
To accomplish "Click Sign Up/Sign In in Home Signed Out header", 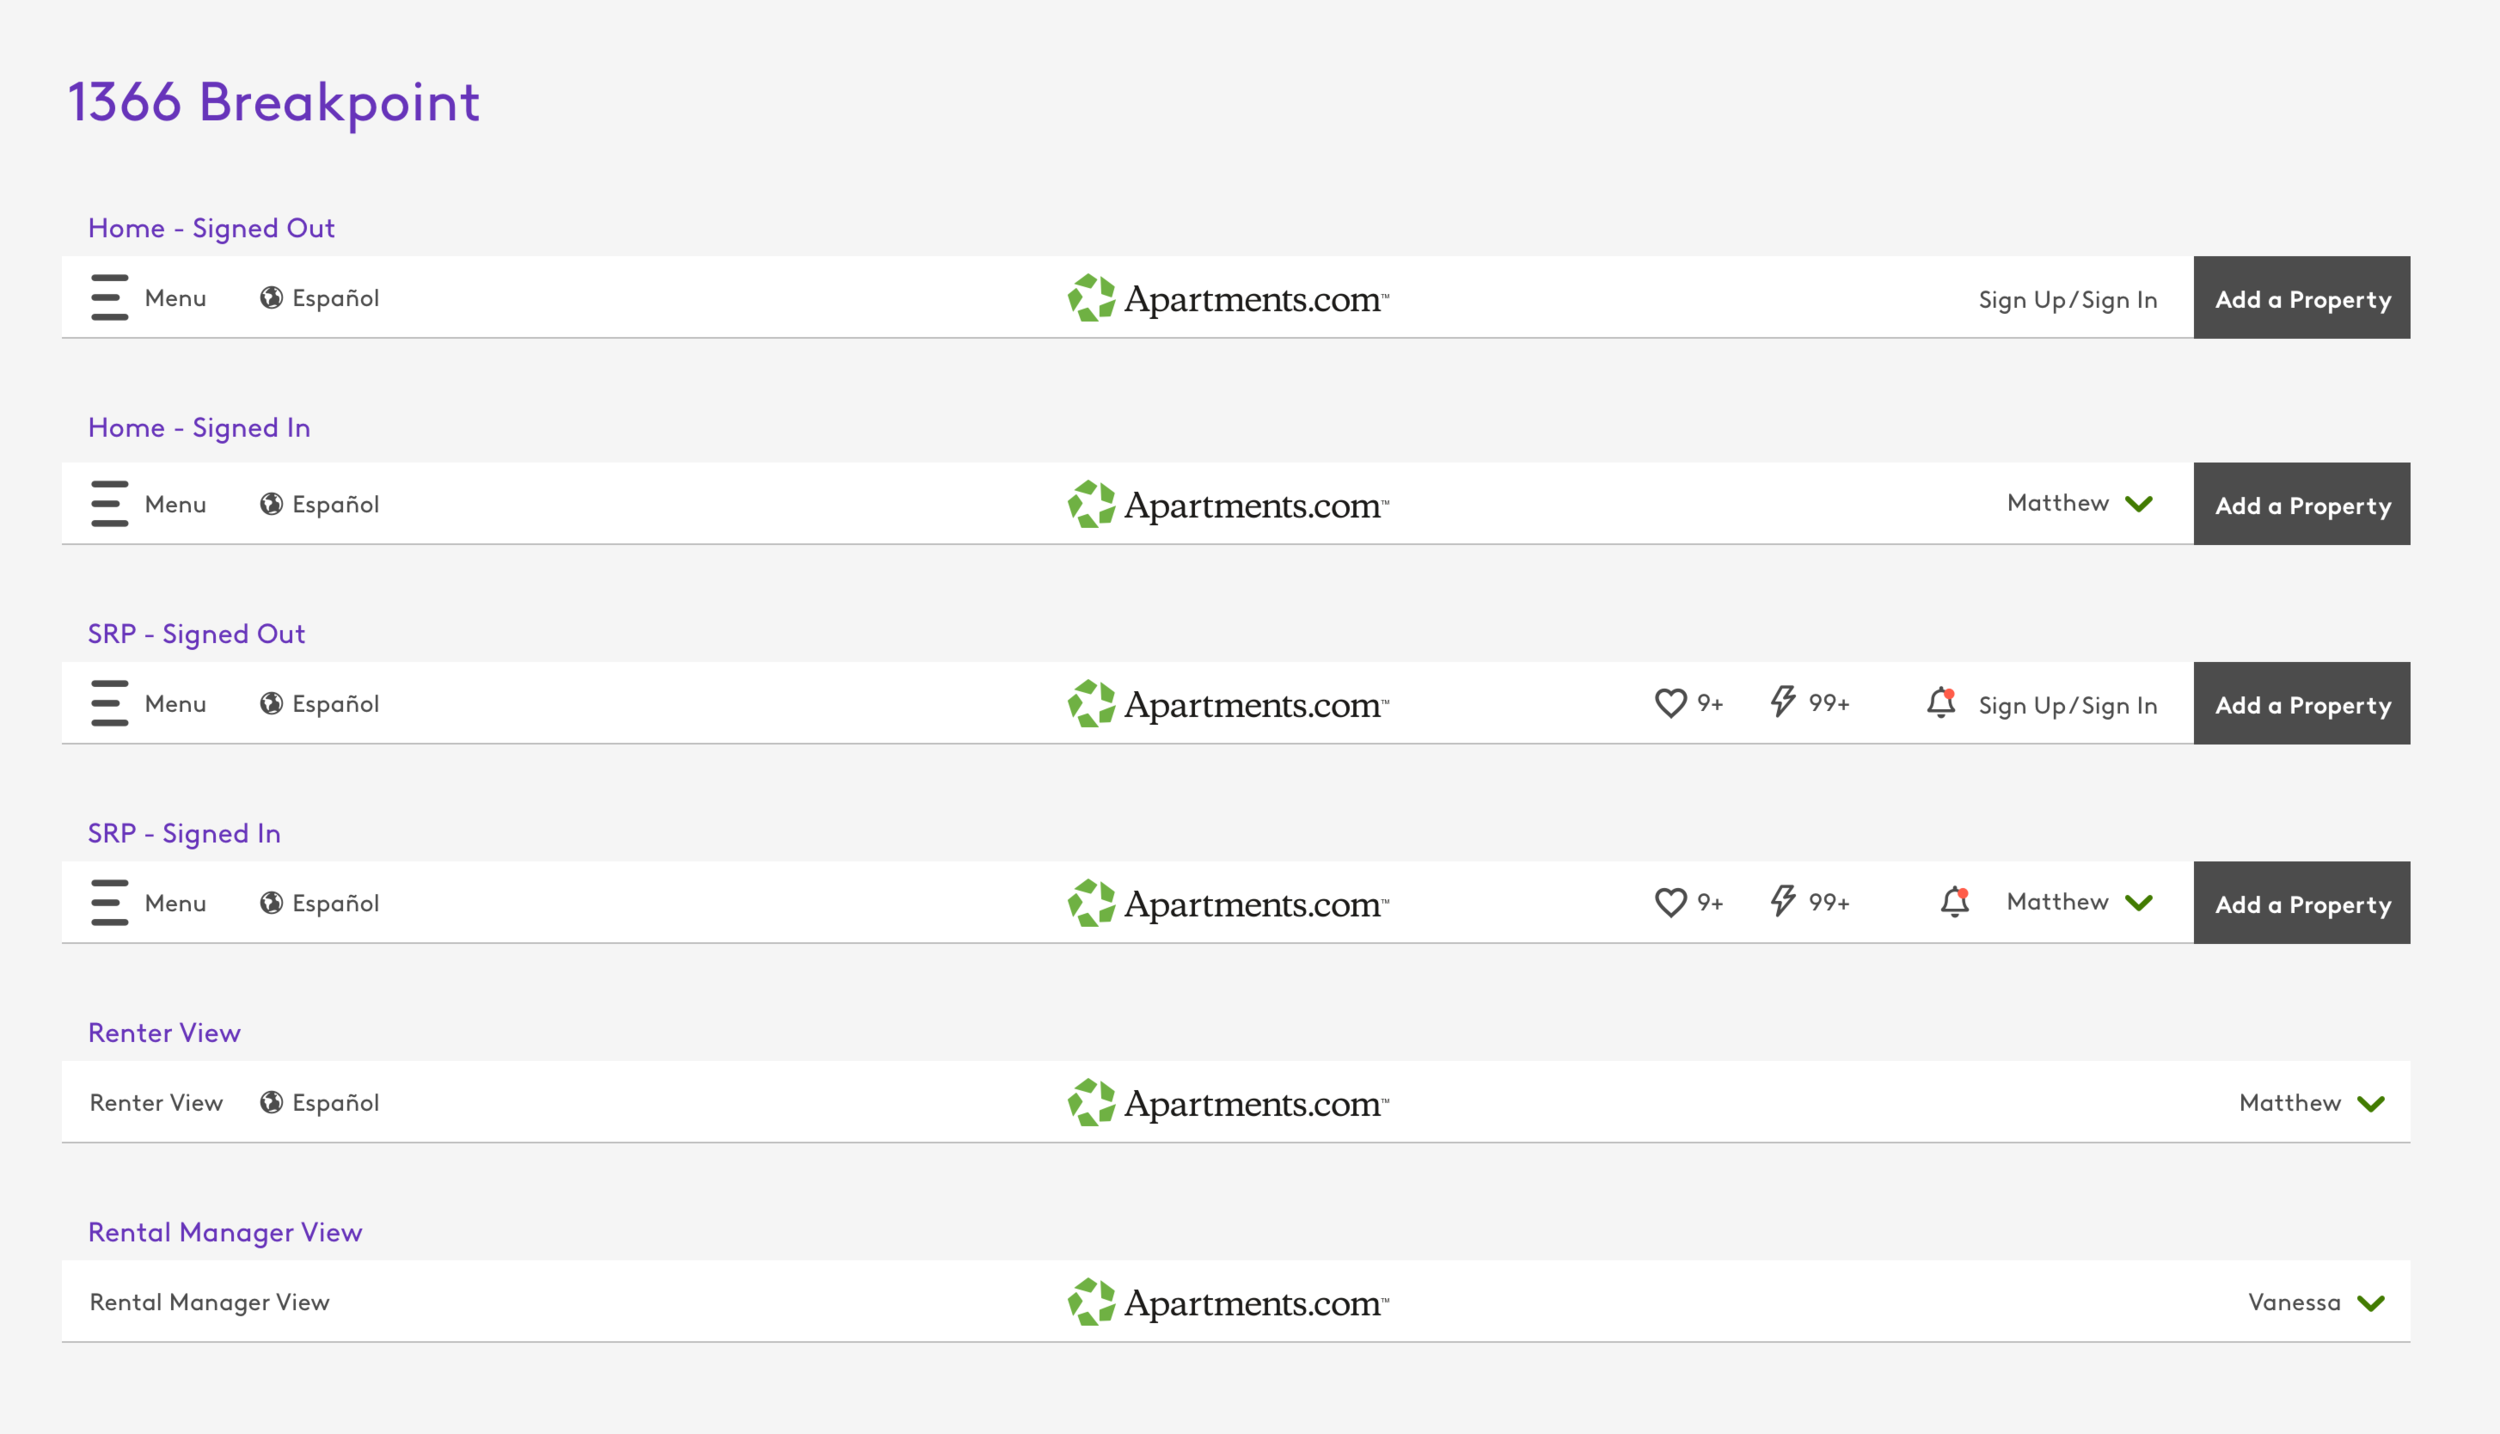I will coord(2068,300).
